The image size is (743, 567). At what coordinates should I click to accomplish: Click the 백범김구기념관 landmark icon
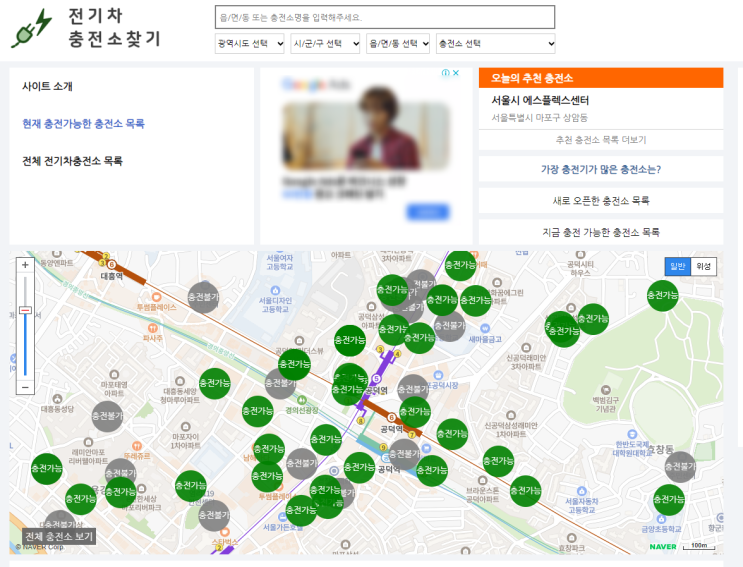tap(606, 390)
